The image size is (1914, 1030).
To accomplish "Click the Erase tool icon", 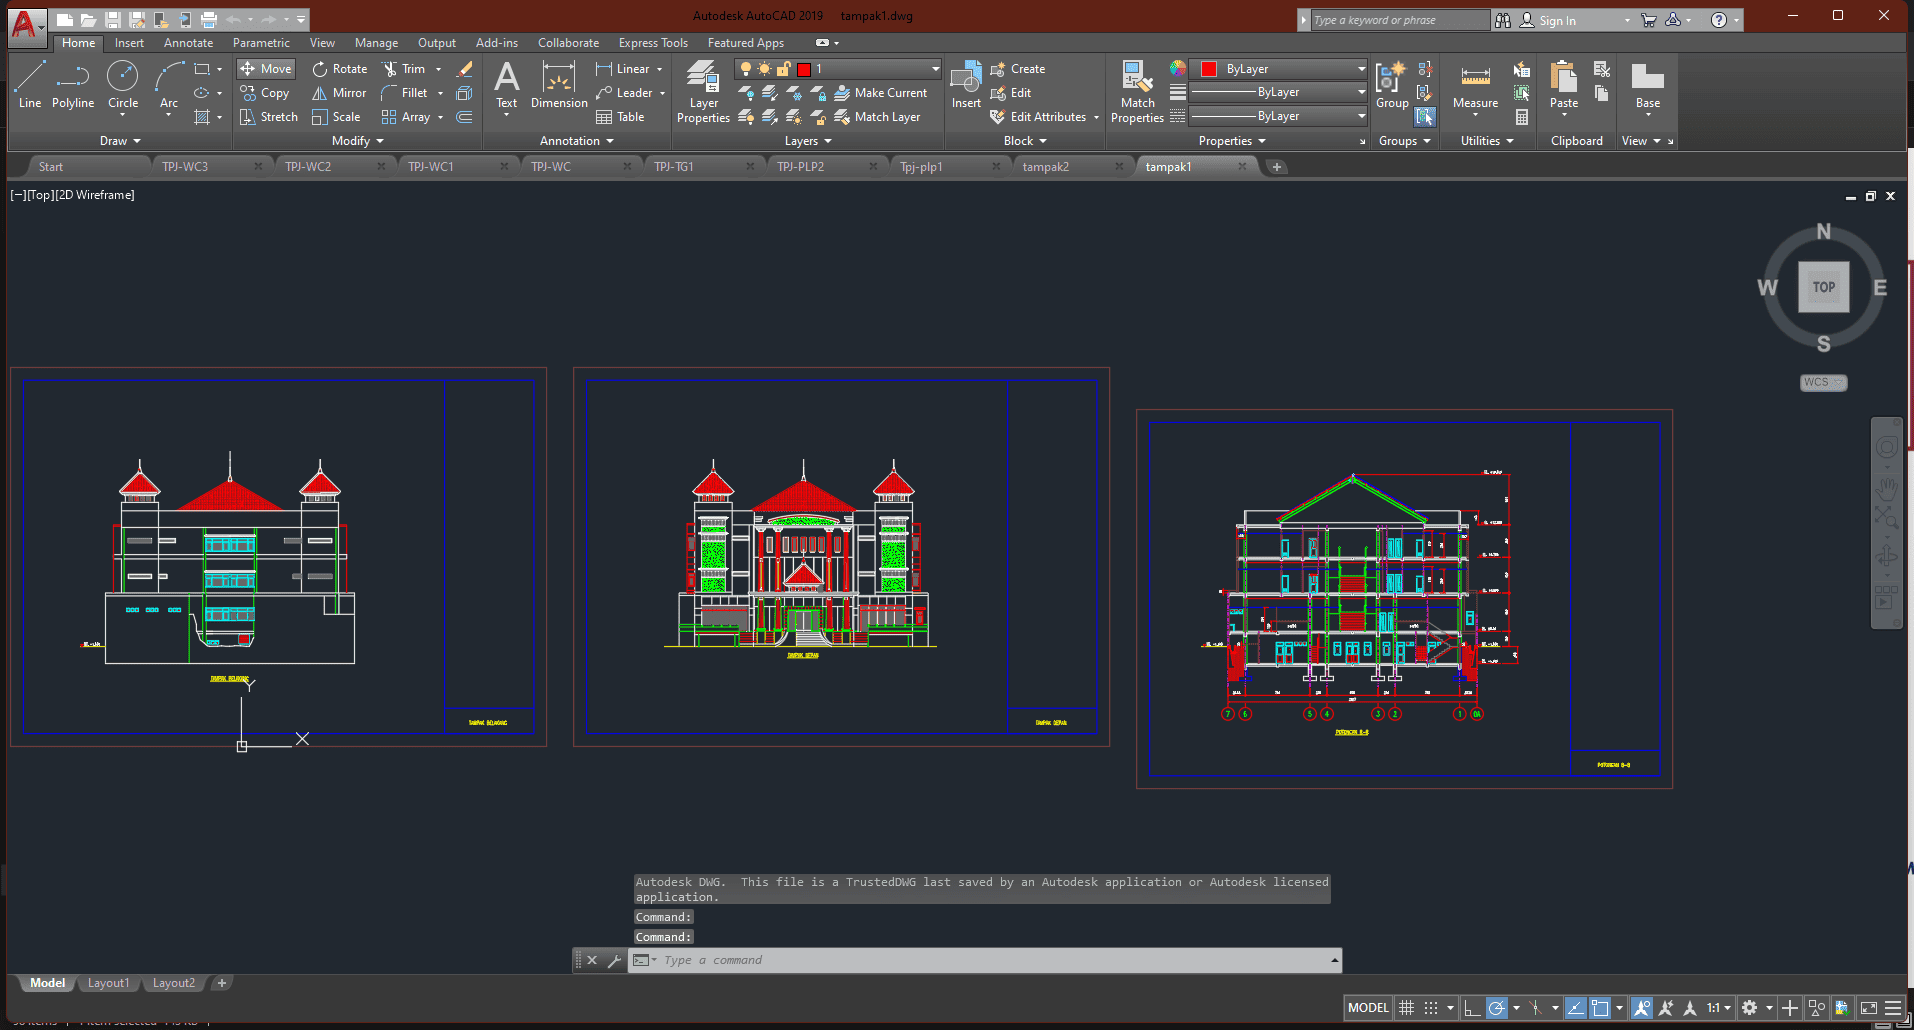I will [465, 69].
